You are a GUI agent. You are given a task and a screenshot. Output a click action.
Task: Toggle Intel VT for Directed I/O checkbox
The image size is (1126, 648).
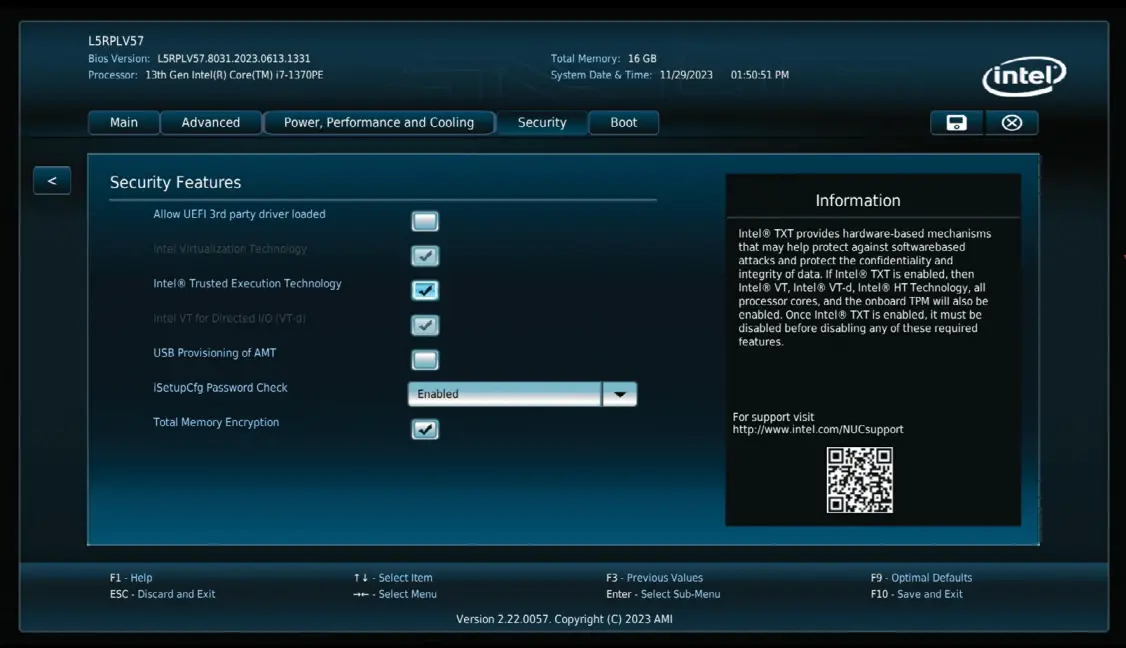pos(425,325)
